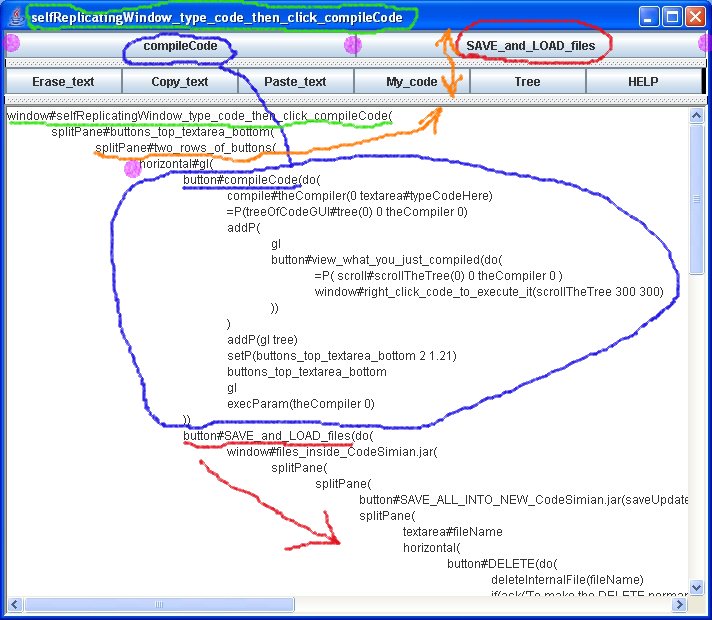The width and height of the screenshot is (712, 620).
Task: Select the My_code button
Action: pos(411,82)
